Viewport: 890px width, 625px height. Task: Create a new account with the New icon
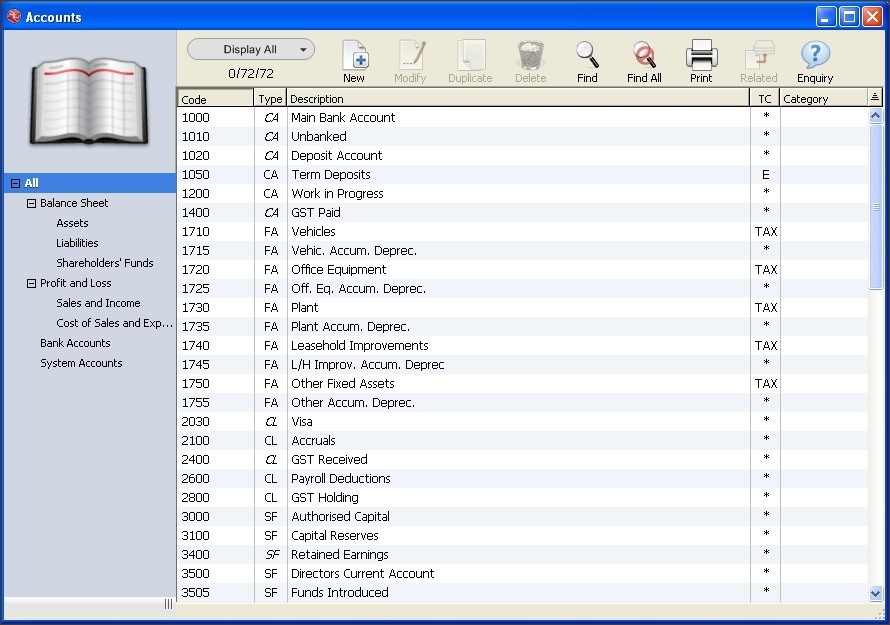tap(354, 55)
